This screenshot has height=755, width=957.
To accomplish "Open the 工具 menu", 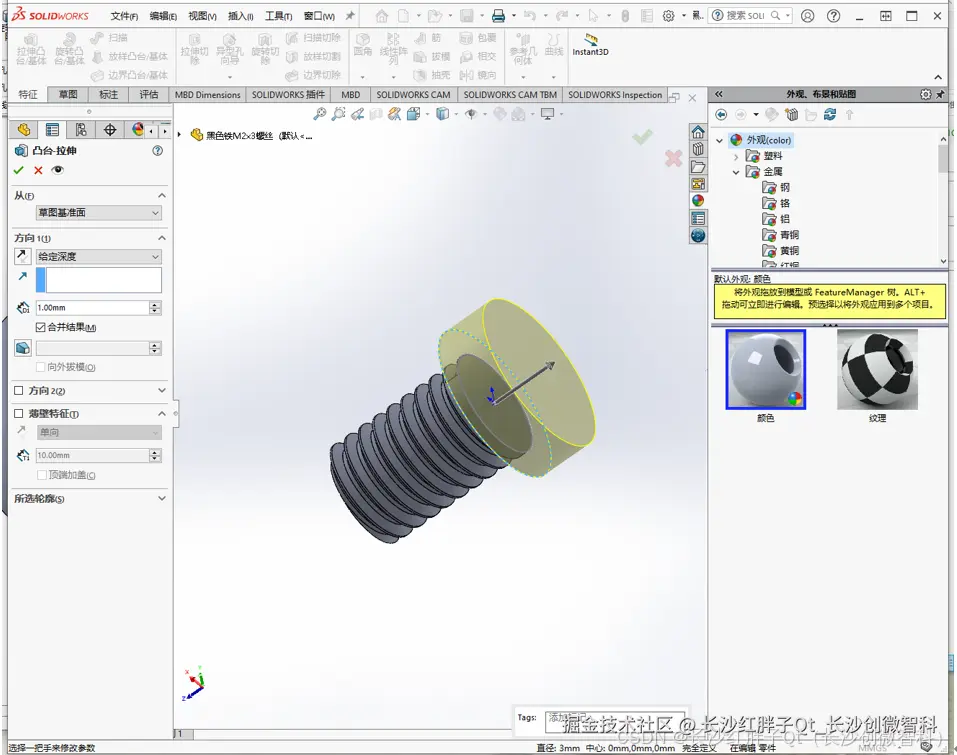I will point(278,16).
